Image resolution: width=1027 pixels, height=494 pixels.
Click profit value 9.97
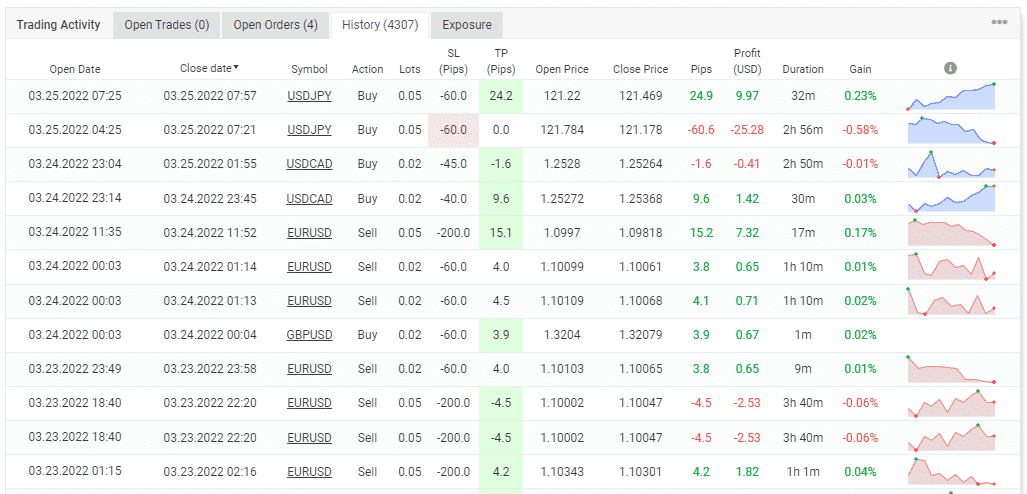[x=747, y=96]
